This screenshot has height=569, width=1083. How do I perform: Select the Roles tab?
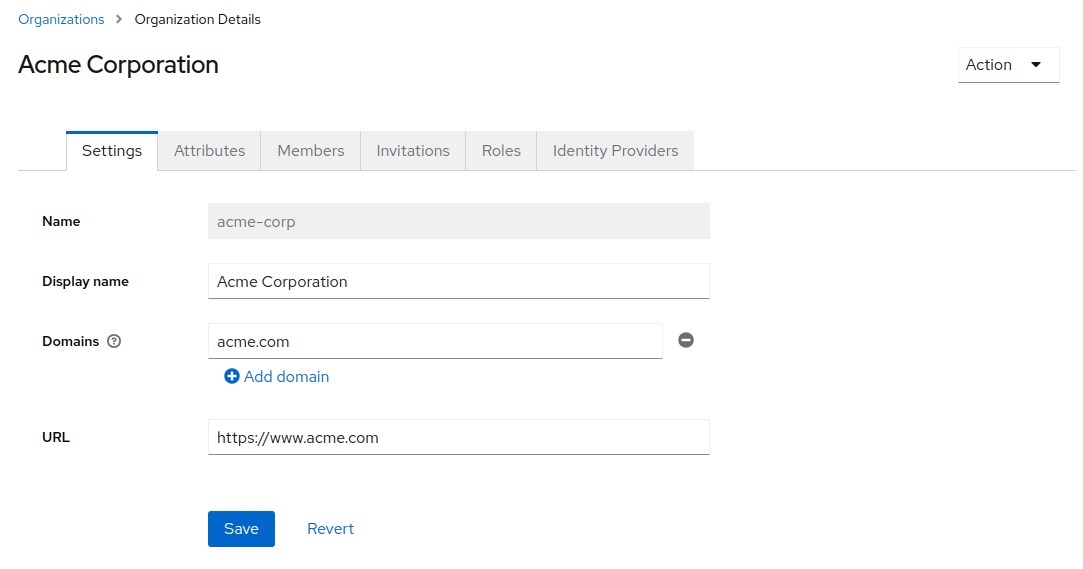pos(501,151)
